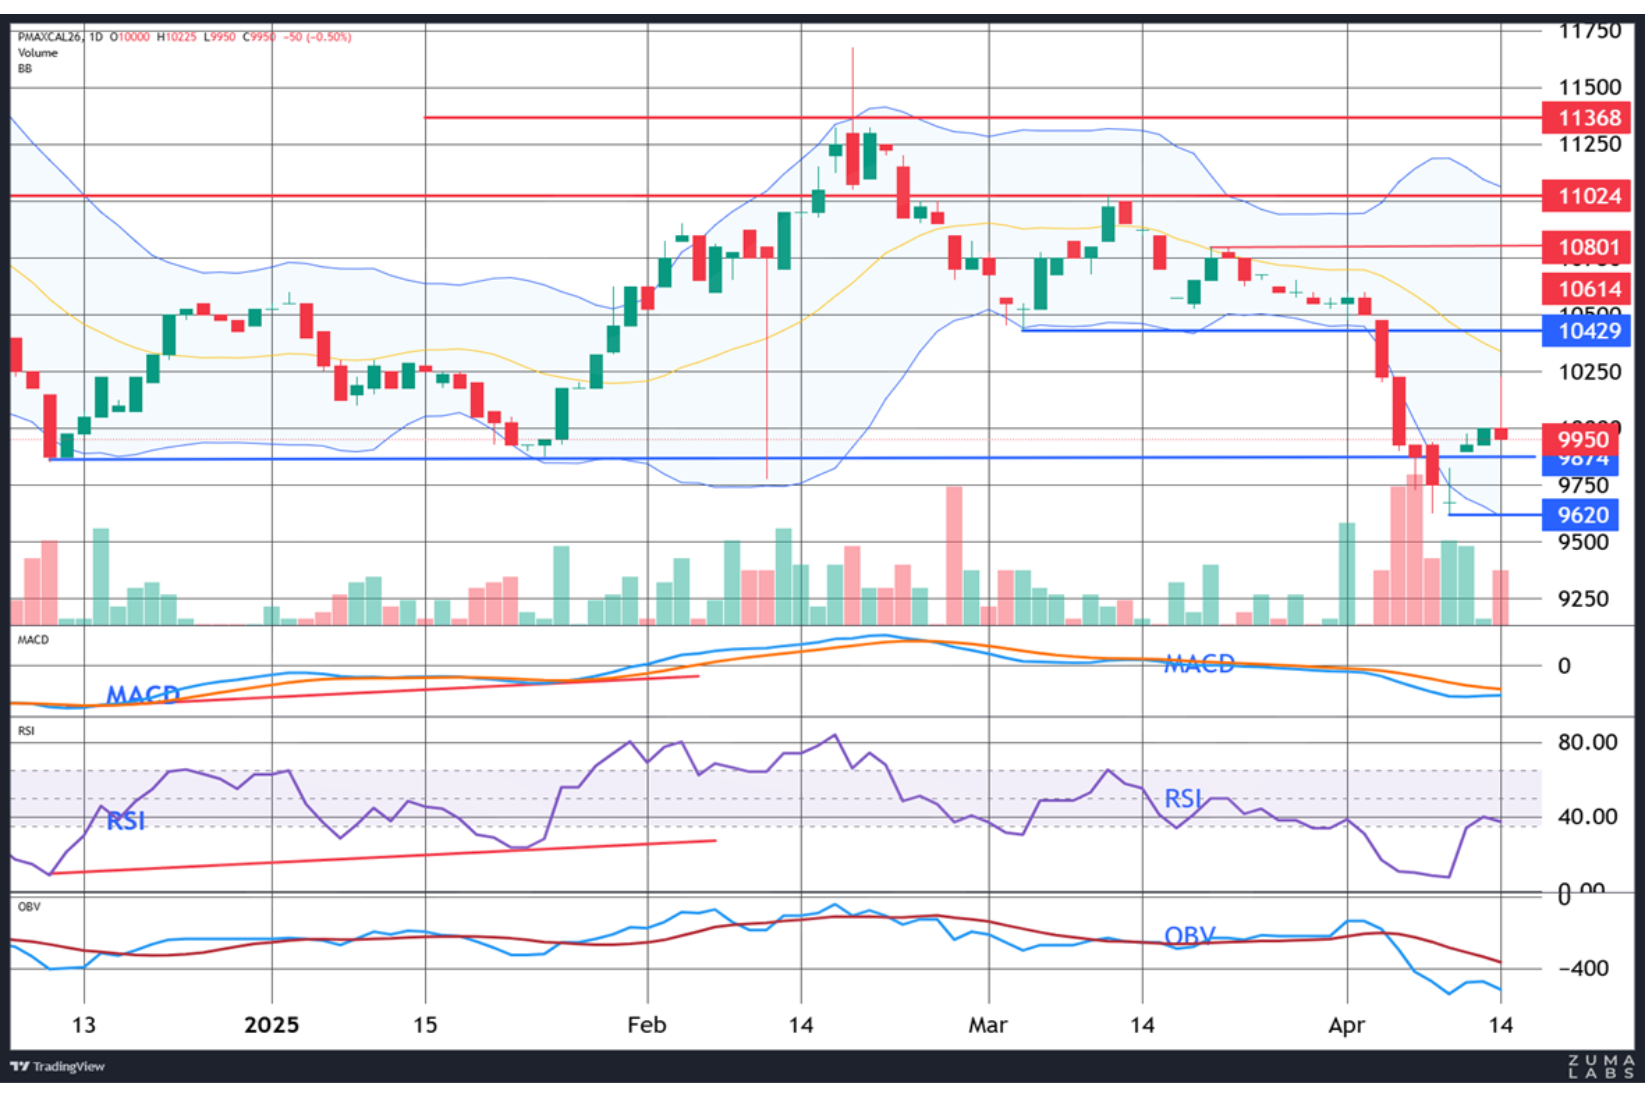
Task: Click the low value L9950
Action: tap(220, 37)
